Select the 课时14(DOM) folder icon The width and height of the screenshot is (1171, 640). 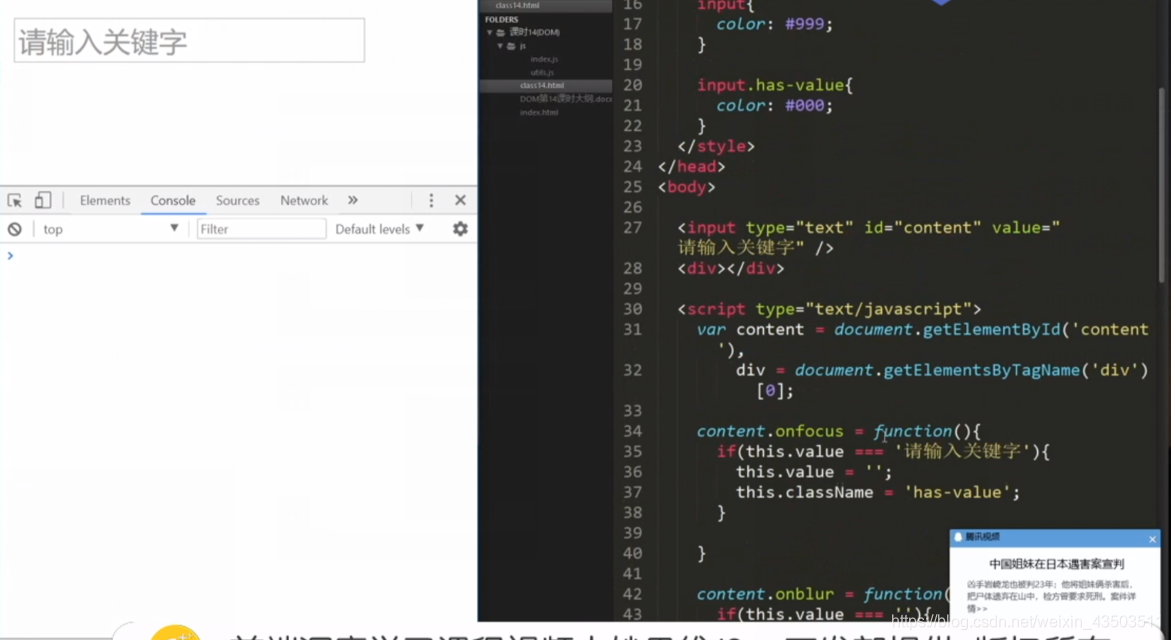coord(500,33)
